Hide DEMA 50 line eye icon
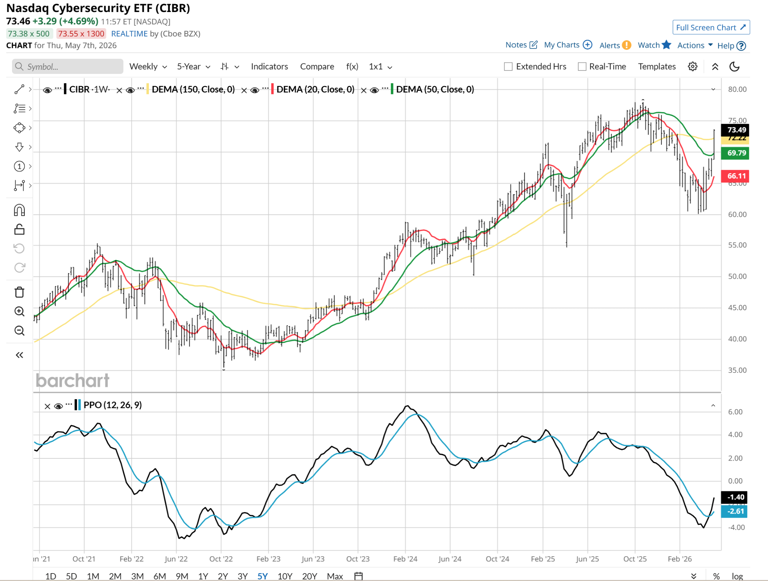This screenshot has width=768, height=581. (x=374, y=90)
